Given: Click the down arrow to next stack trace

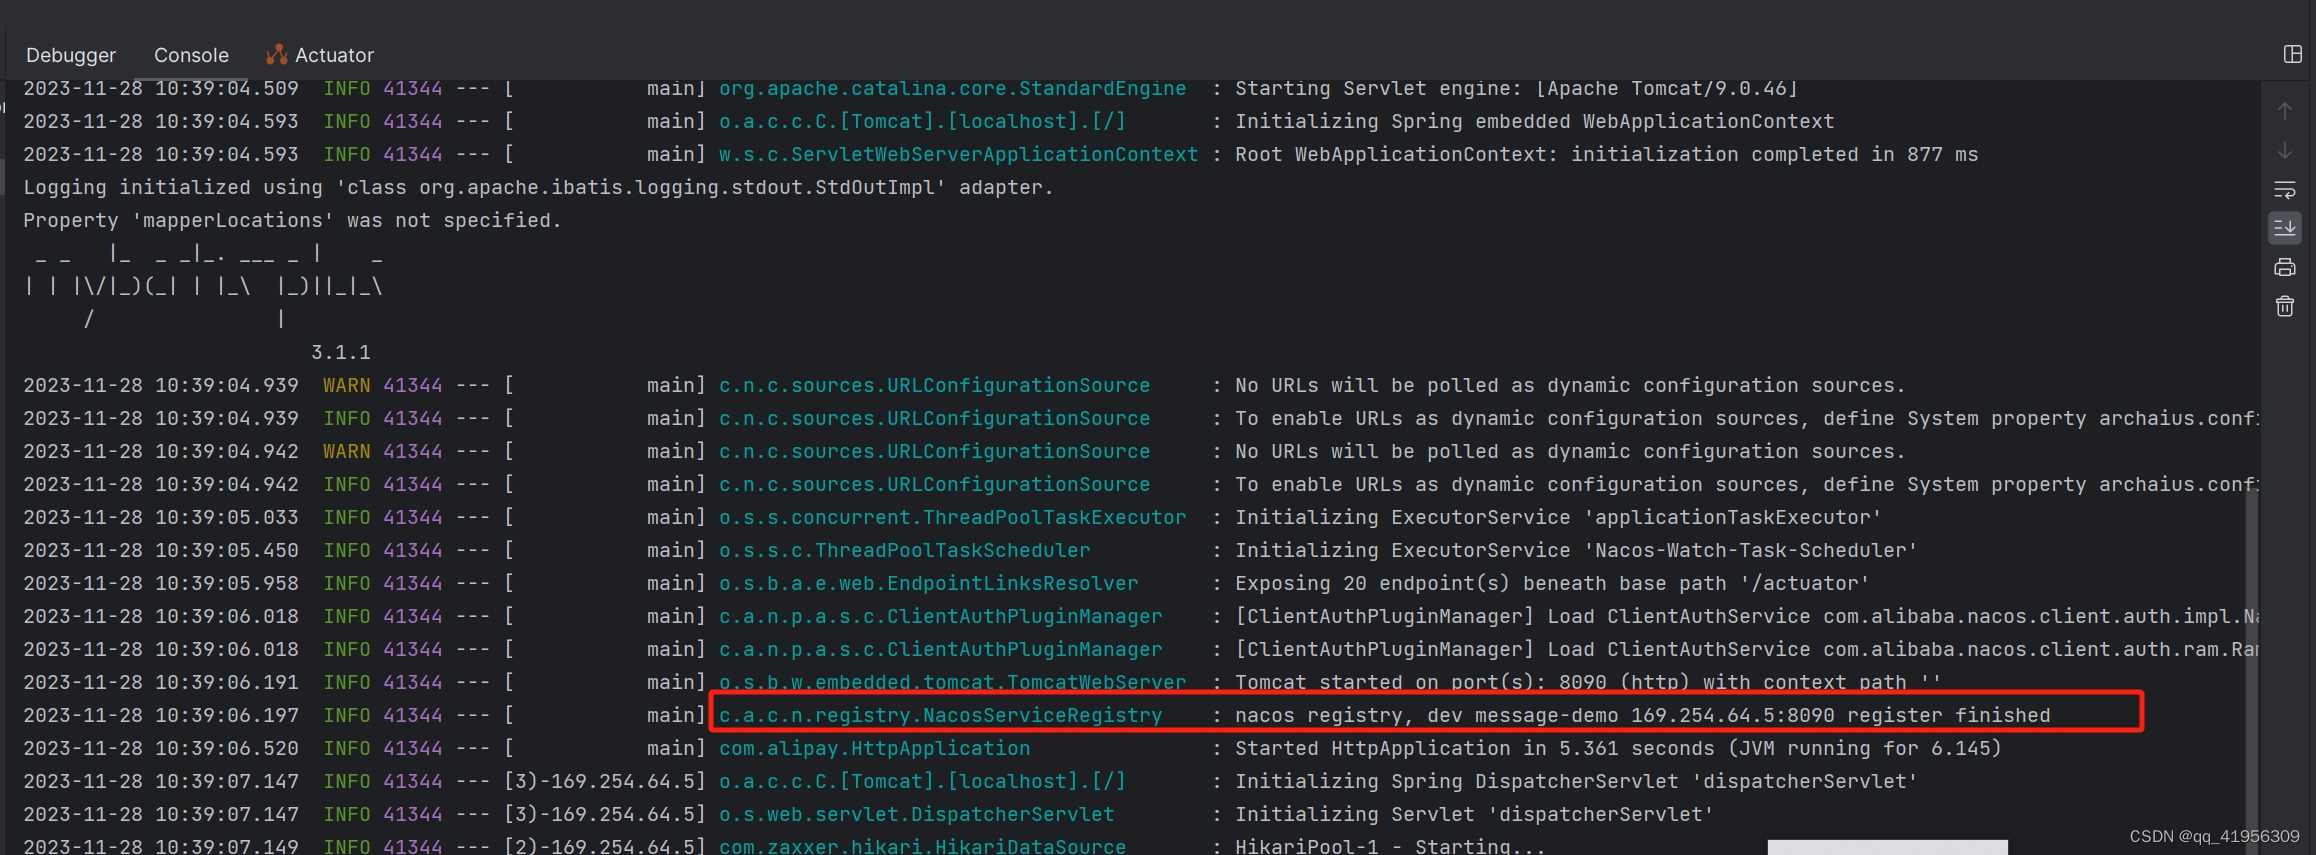Looking at the screenshot, I should coord(2285,150).
